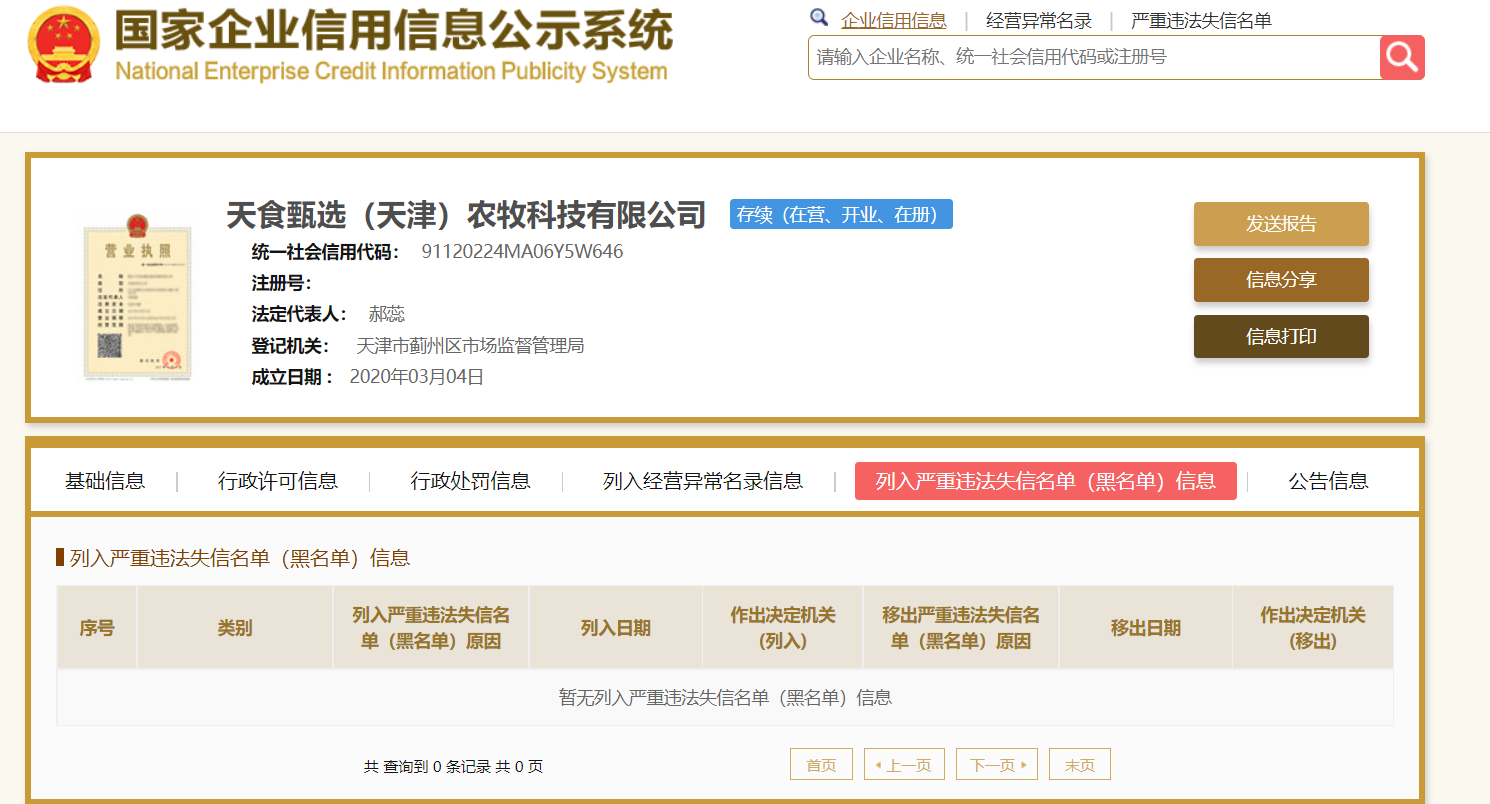Click the 移出日期 column header
This screenshot has height=804, width=1490.
click(1146, 628)
